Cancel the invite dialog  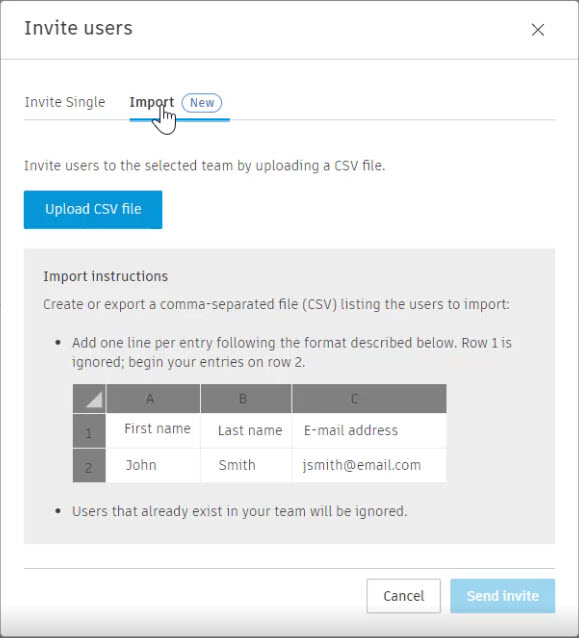click(x=404, y=596)
